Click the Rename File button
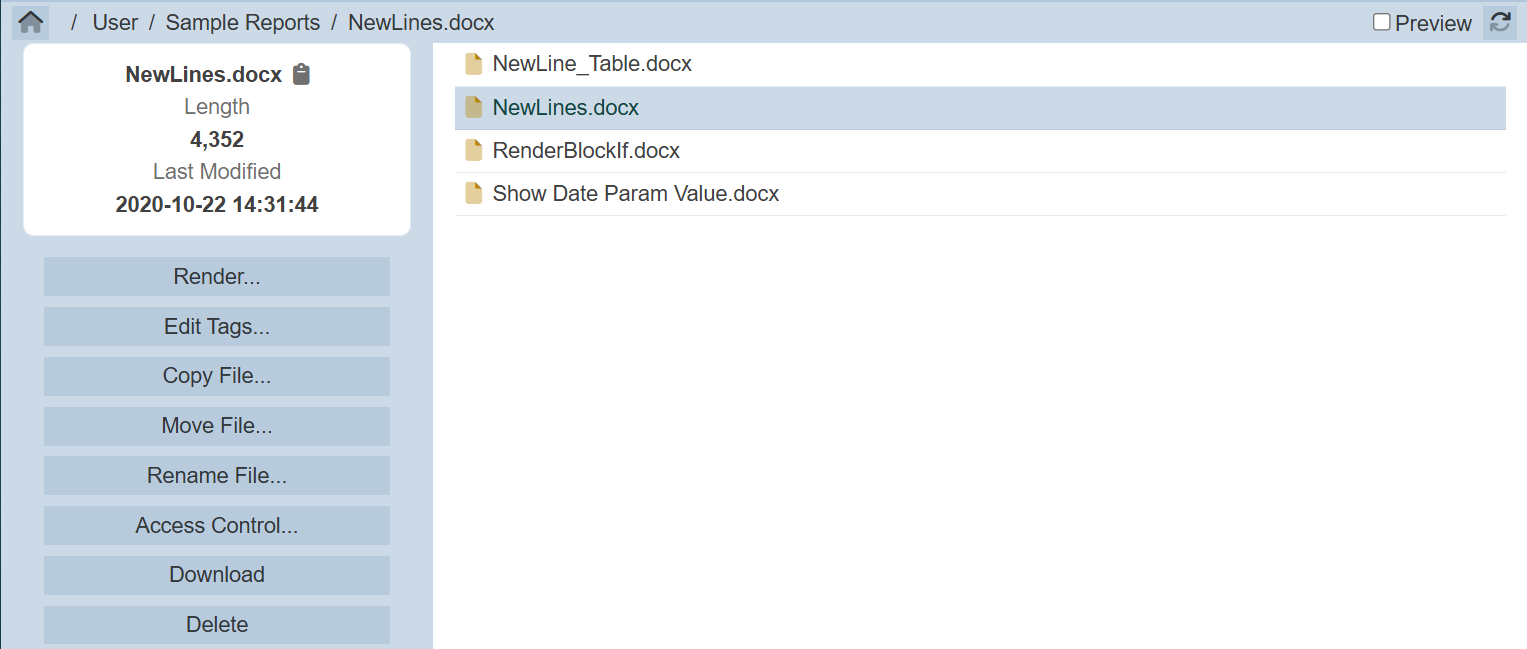Viewport: 1527px width, 649px height. point(217,476)
